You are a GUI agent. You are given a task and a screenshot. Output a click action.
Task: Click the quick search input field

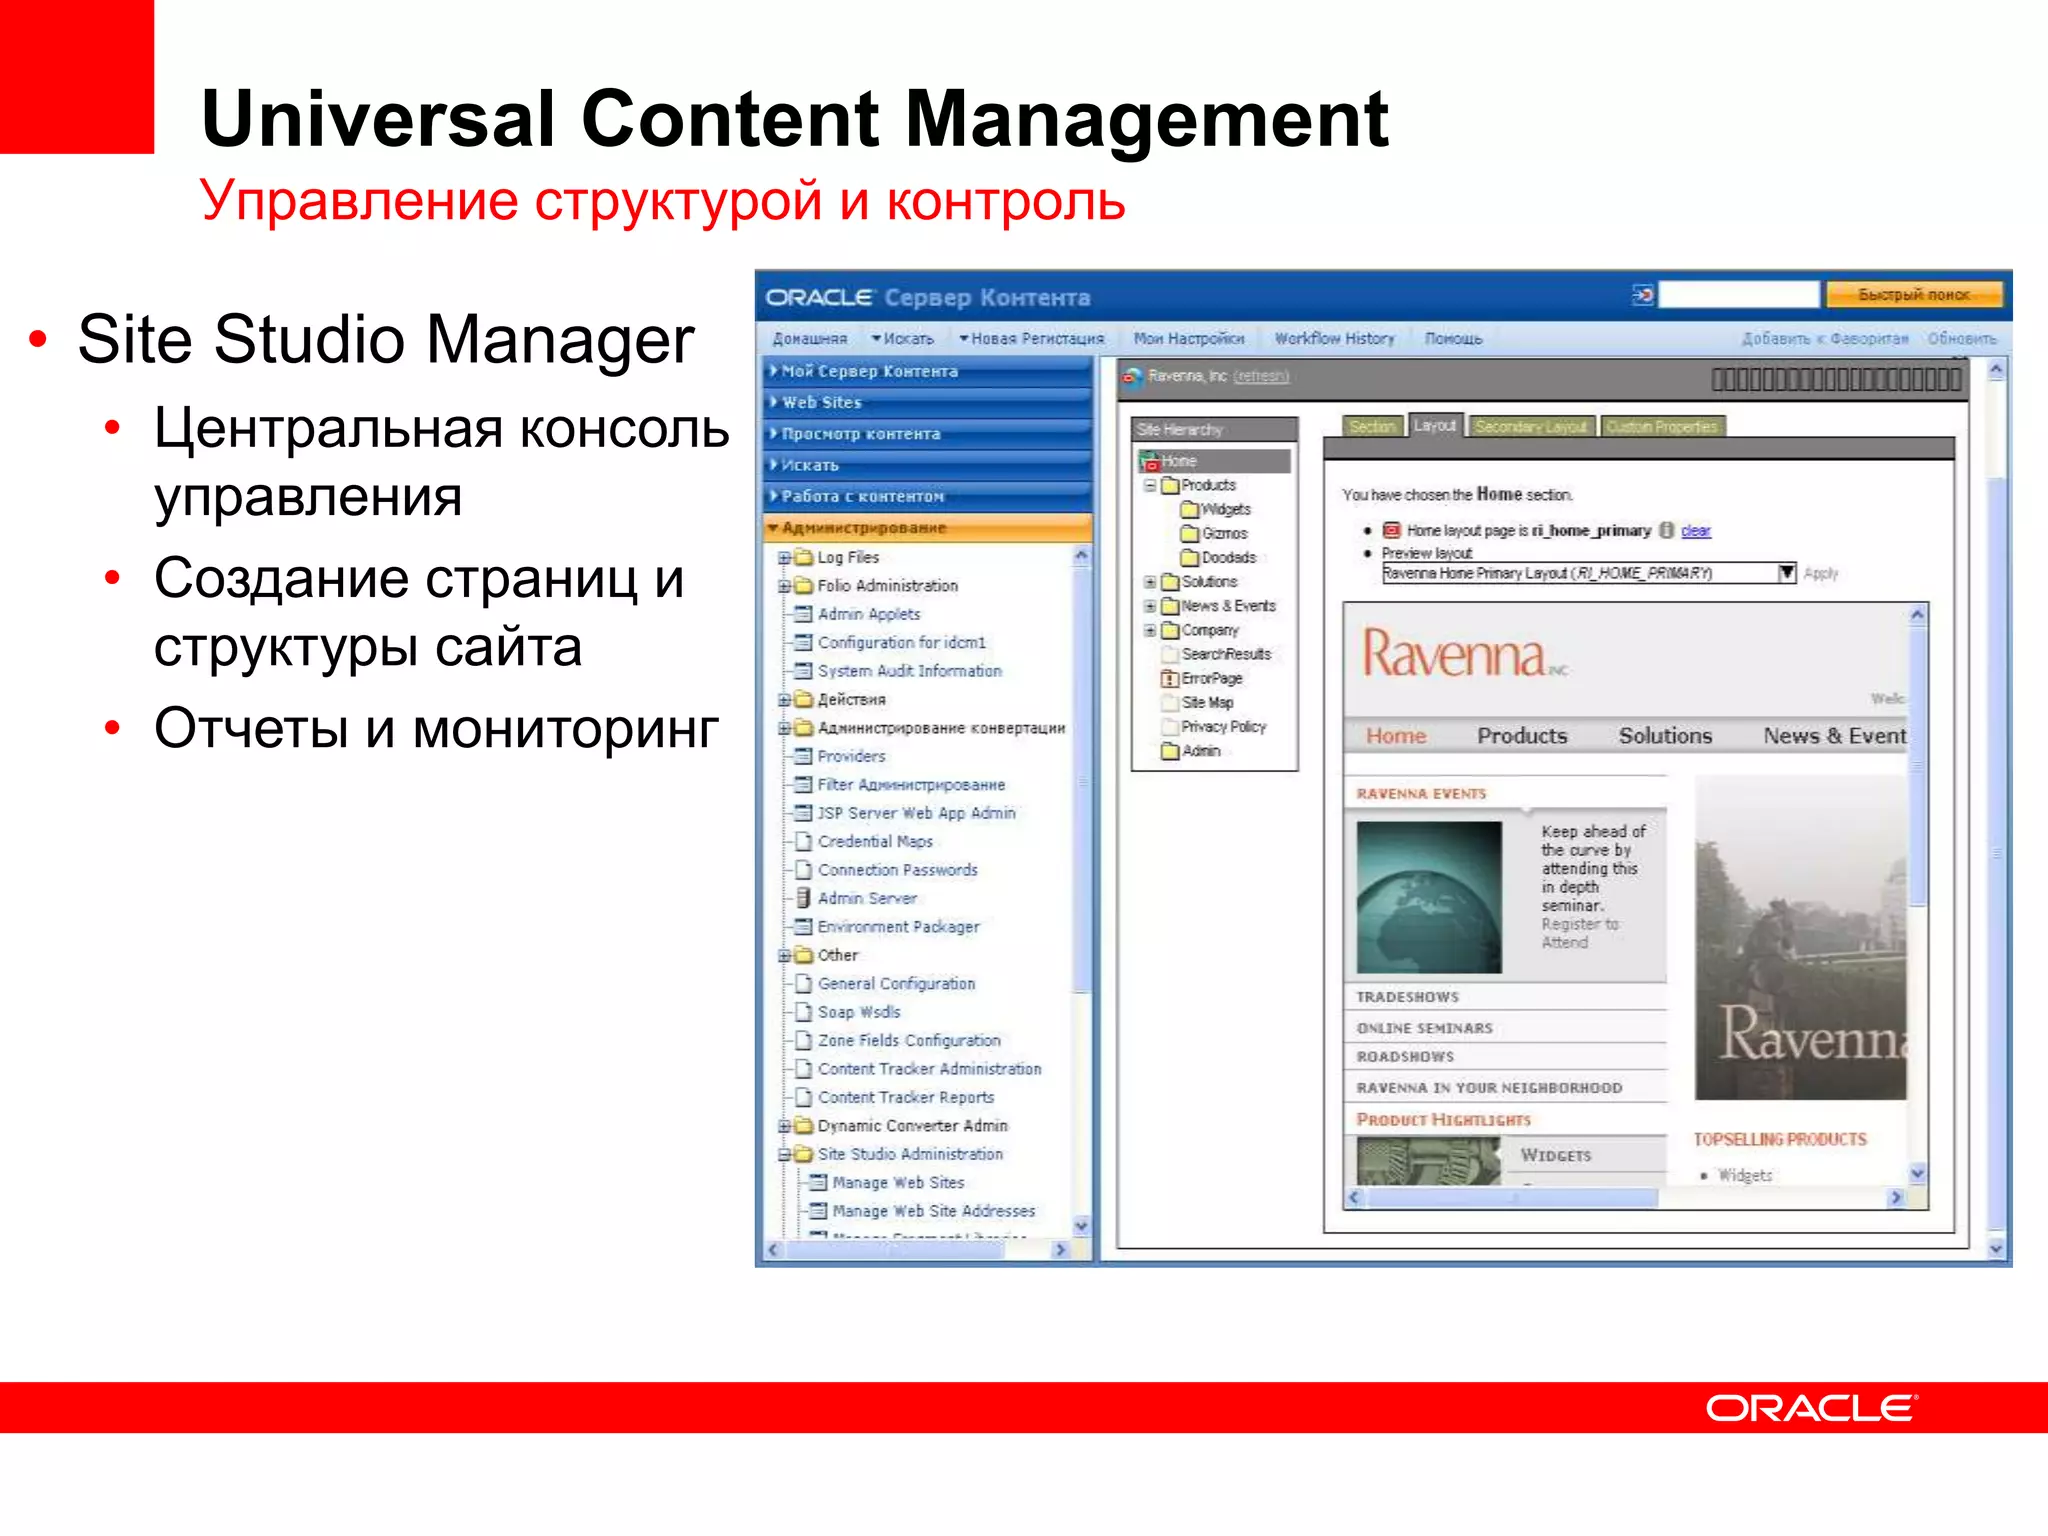[1738, 294]
